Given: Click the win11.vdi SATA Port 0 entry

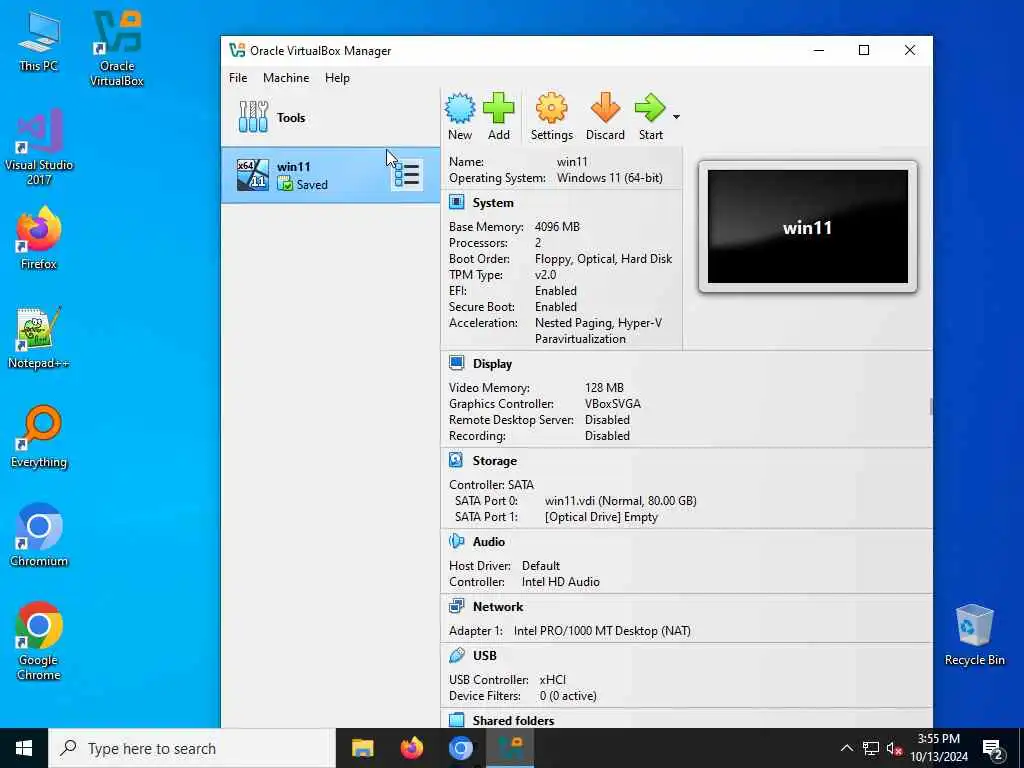Looking at the screenshot, I should pyautogui.click(x=620, y=501).
